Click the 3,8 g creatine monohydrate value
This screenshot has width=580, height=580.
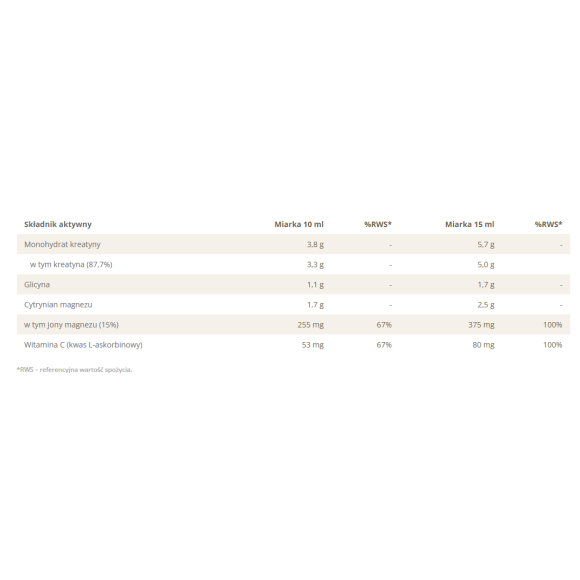coord(315,245)
